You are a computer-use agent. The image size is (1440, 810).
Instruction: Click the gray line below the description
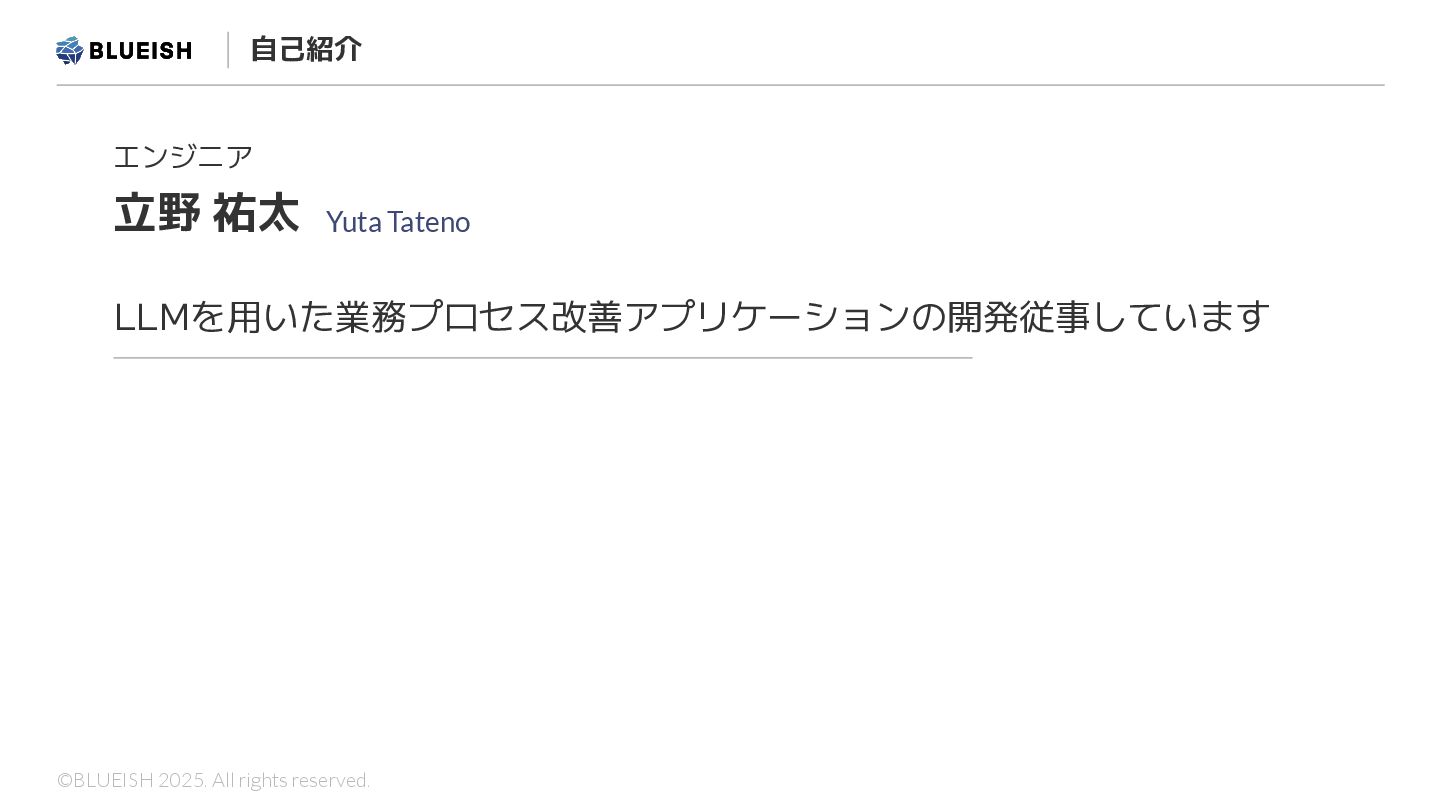click(542, 357)
